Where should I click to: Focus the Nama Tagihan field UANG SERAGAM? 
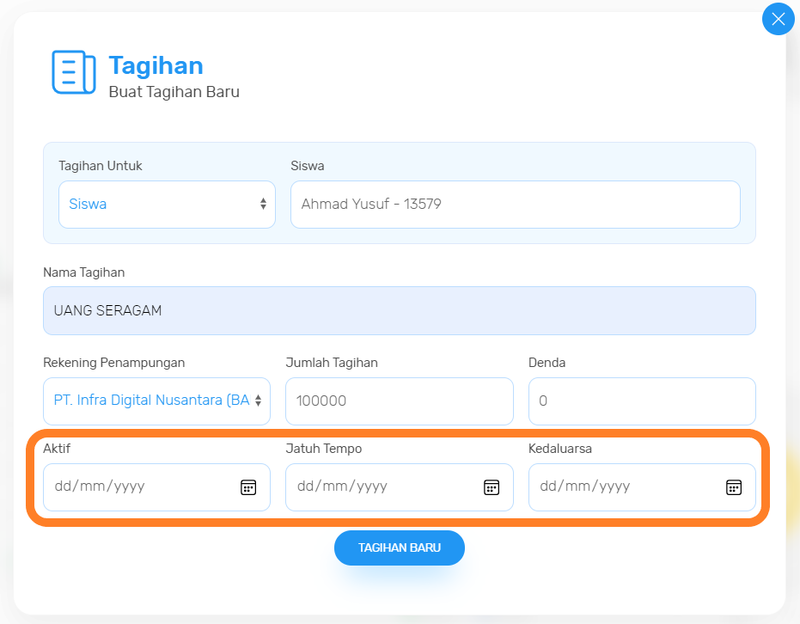[x=399, y=311]
